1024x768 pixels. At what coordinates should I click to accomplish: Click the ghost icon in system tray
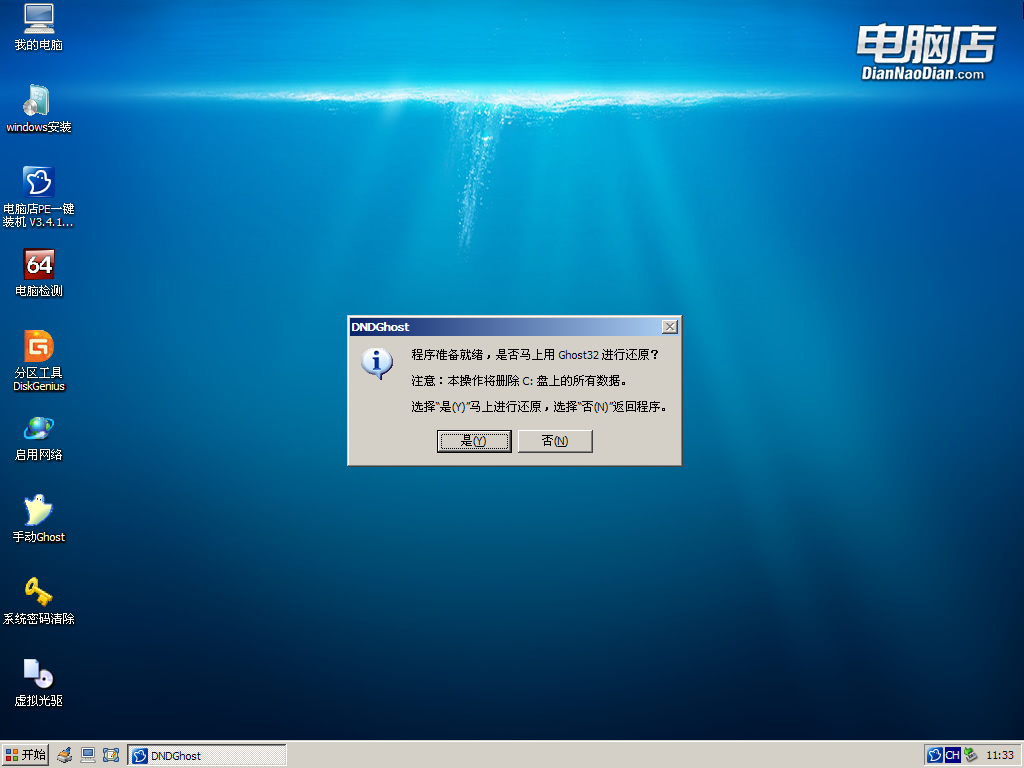tap(935, 755)
